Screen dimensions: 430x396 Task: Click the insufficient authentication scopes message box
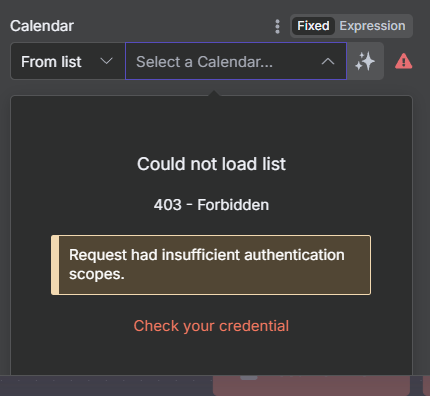(x=211, y=265)
